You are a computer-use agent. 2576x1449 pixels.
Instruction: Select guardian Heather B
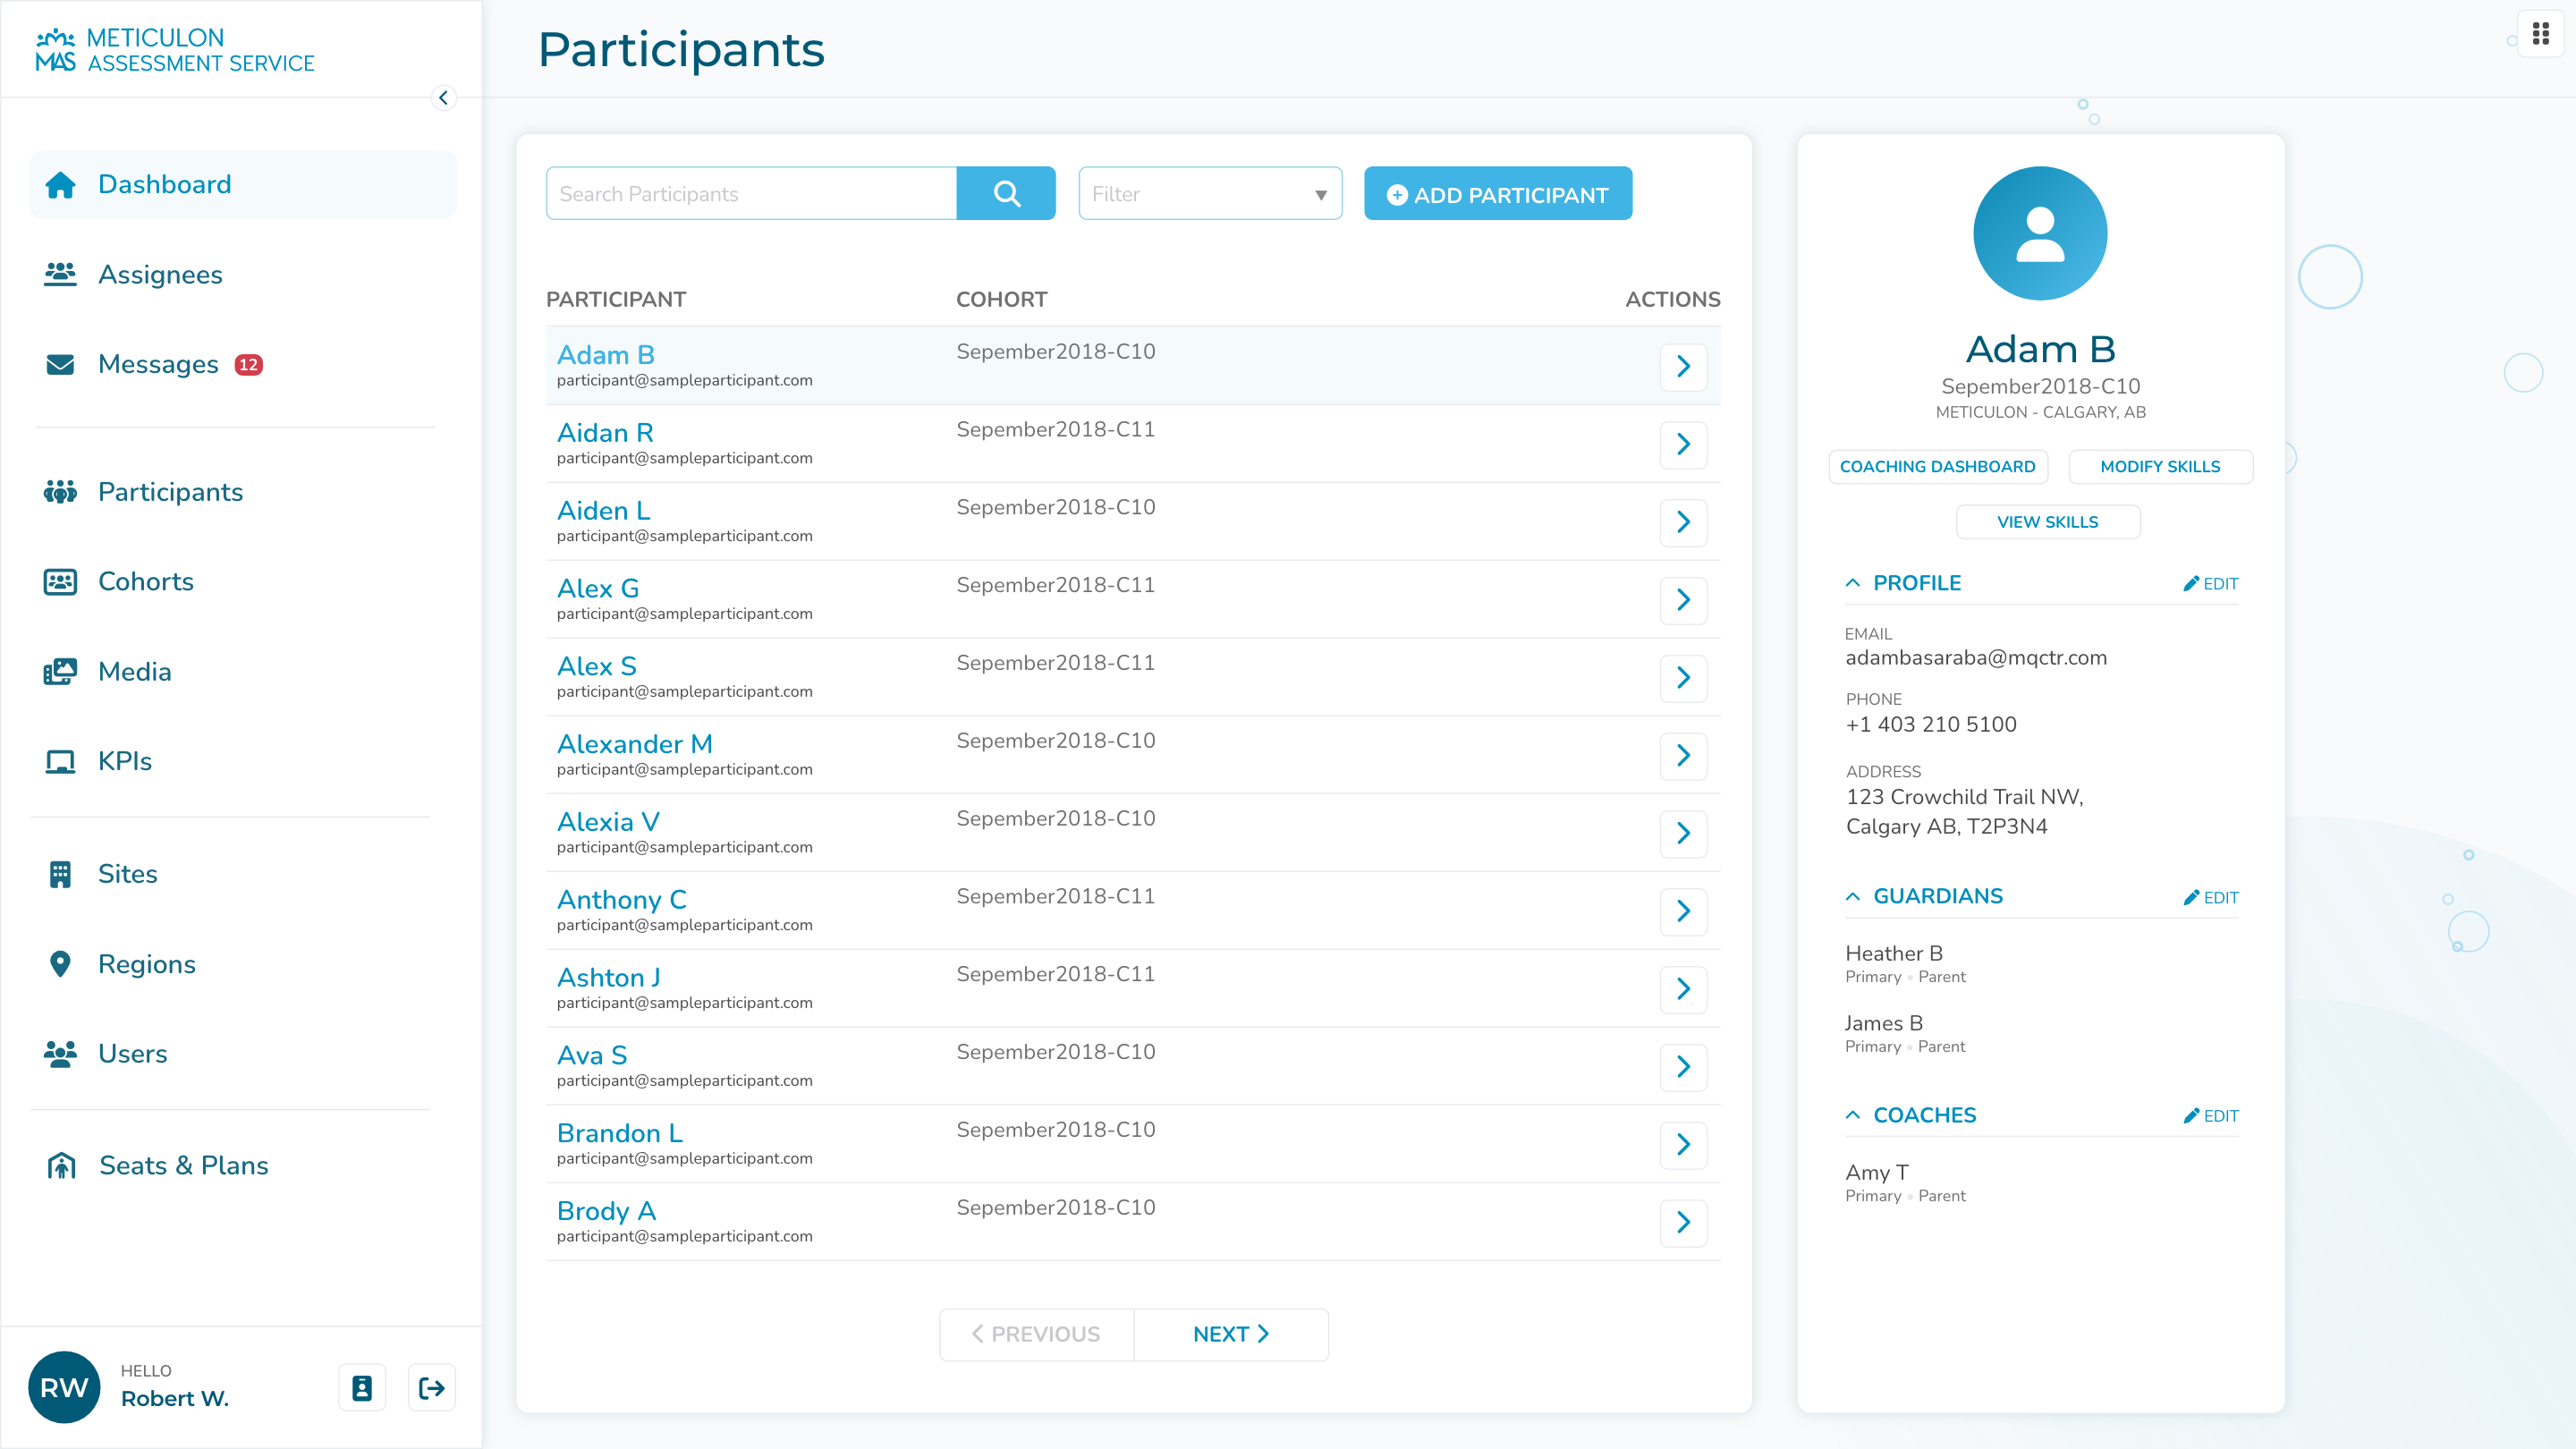tap(1894, 953)
